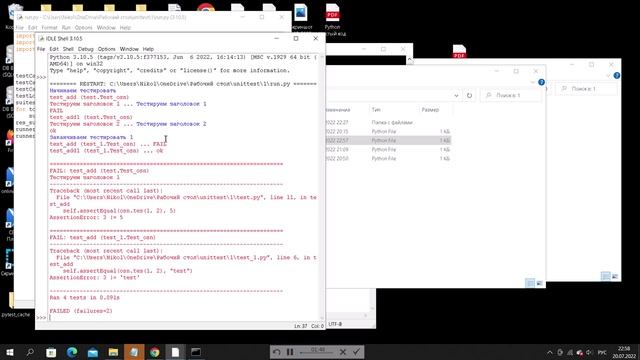The width and height of the screenshot is (640, 360).
Task: Expand address bar history dropdown in front Explorer
Action: [x=456, y=96]
